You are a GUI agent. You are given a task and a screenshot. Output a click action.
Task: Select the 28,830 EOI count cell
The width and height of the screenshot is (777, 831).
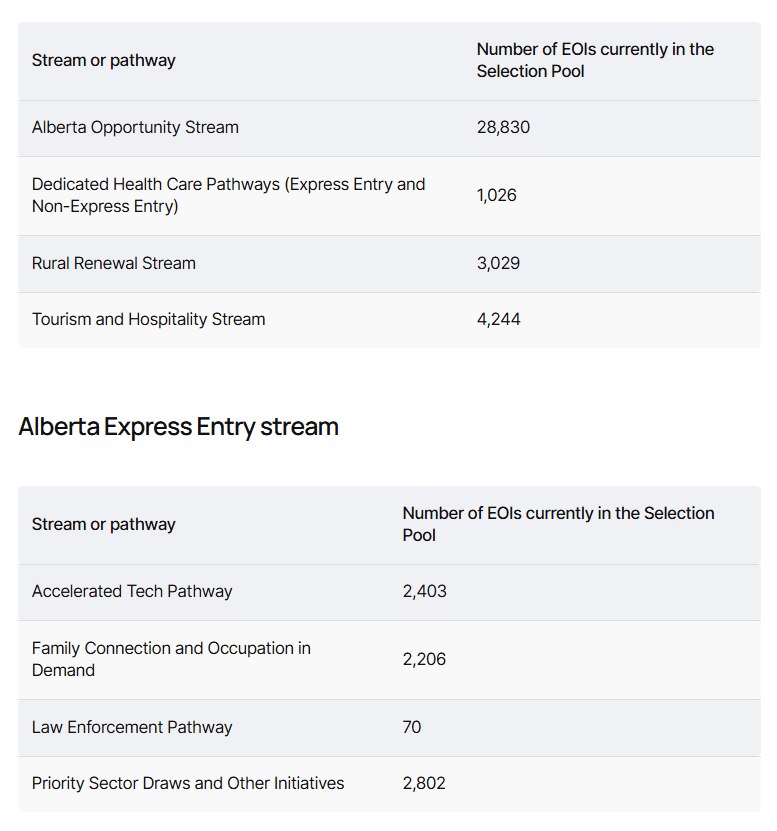(x=503, y=128)
